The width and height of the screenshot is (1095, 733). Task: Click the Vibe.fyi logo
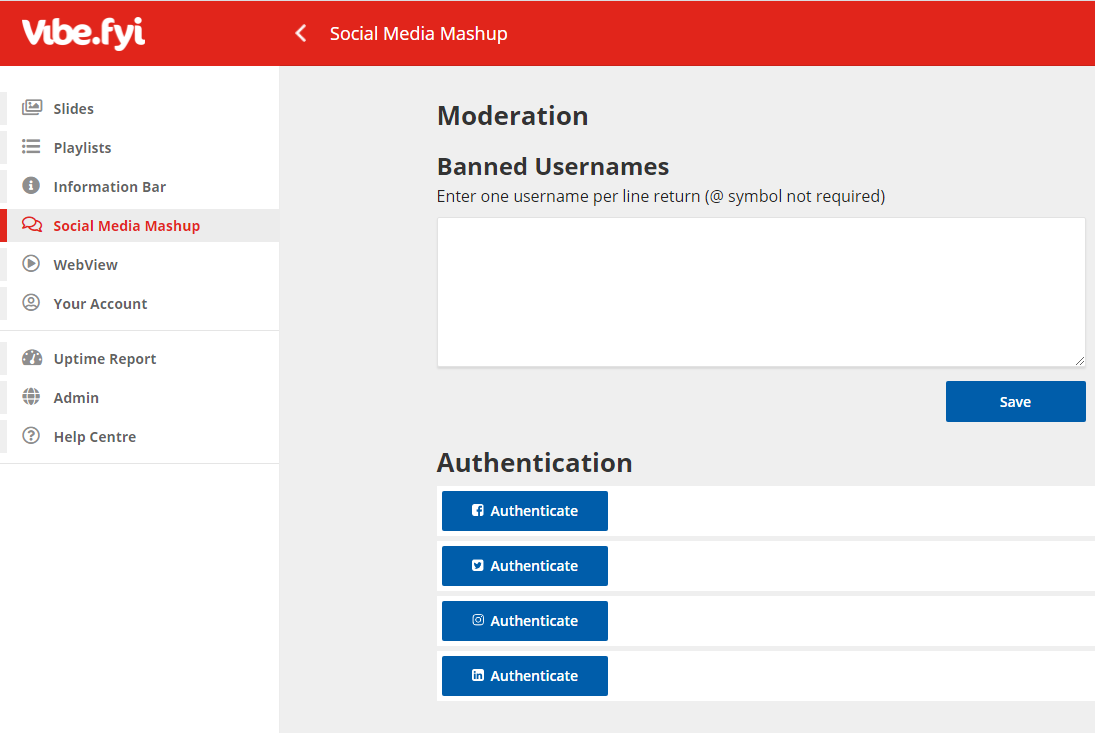(83, 33)
